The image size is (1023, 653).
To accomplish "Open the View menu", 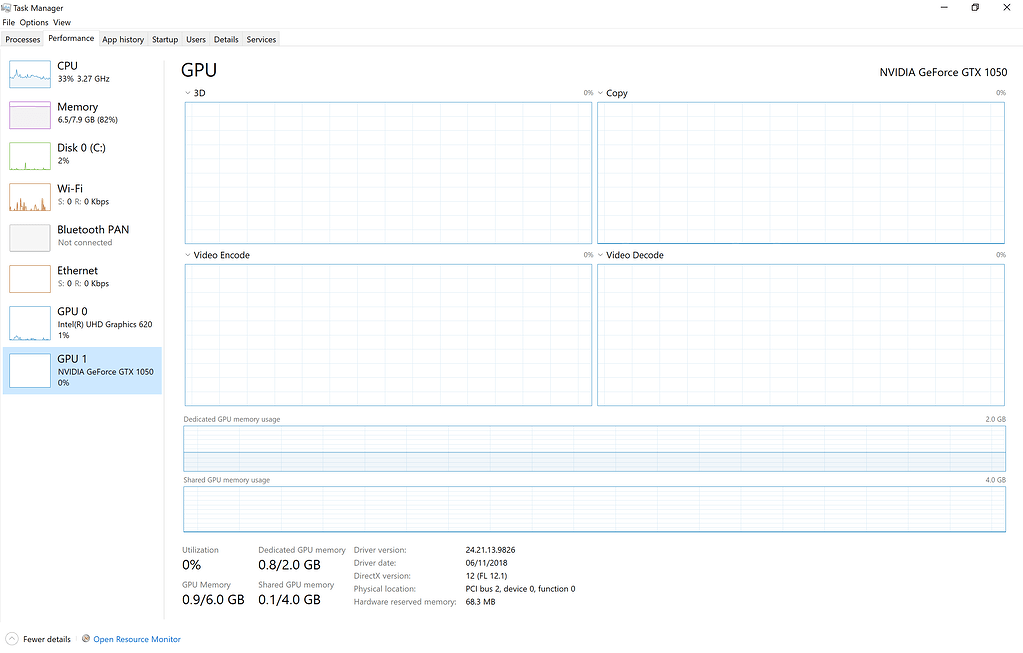I will point(61,21).
